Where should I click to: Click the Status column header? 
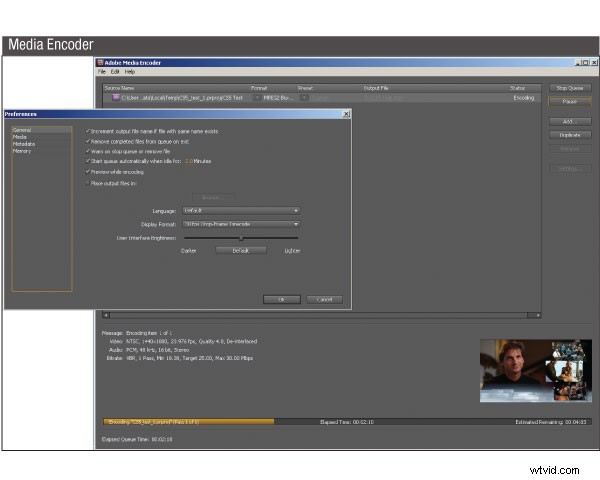click(x=517, y=88)
